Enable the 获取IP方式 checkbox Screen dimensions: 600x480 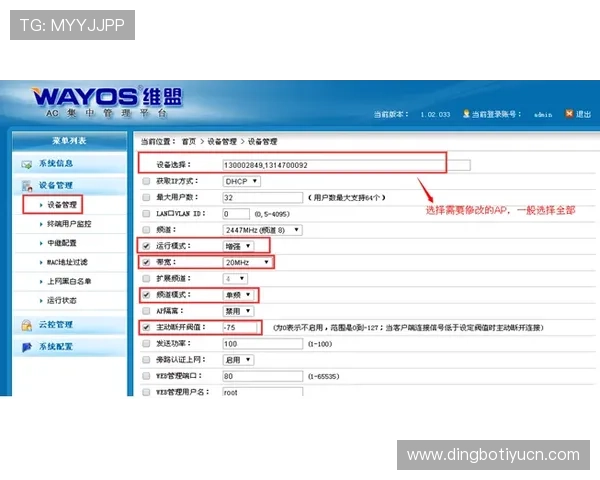click(146, 181)
